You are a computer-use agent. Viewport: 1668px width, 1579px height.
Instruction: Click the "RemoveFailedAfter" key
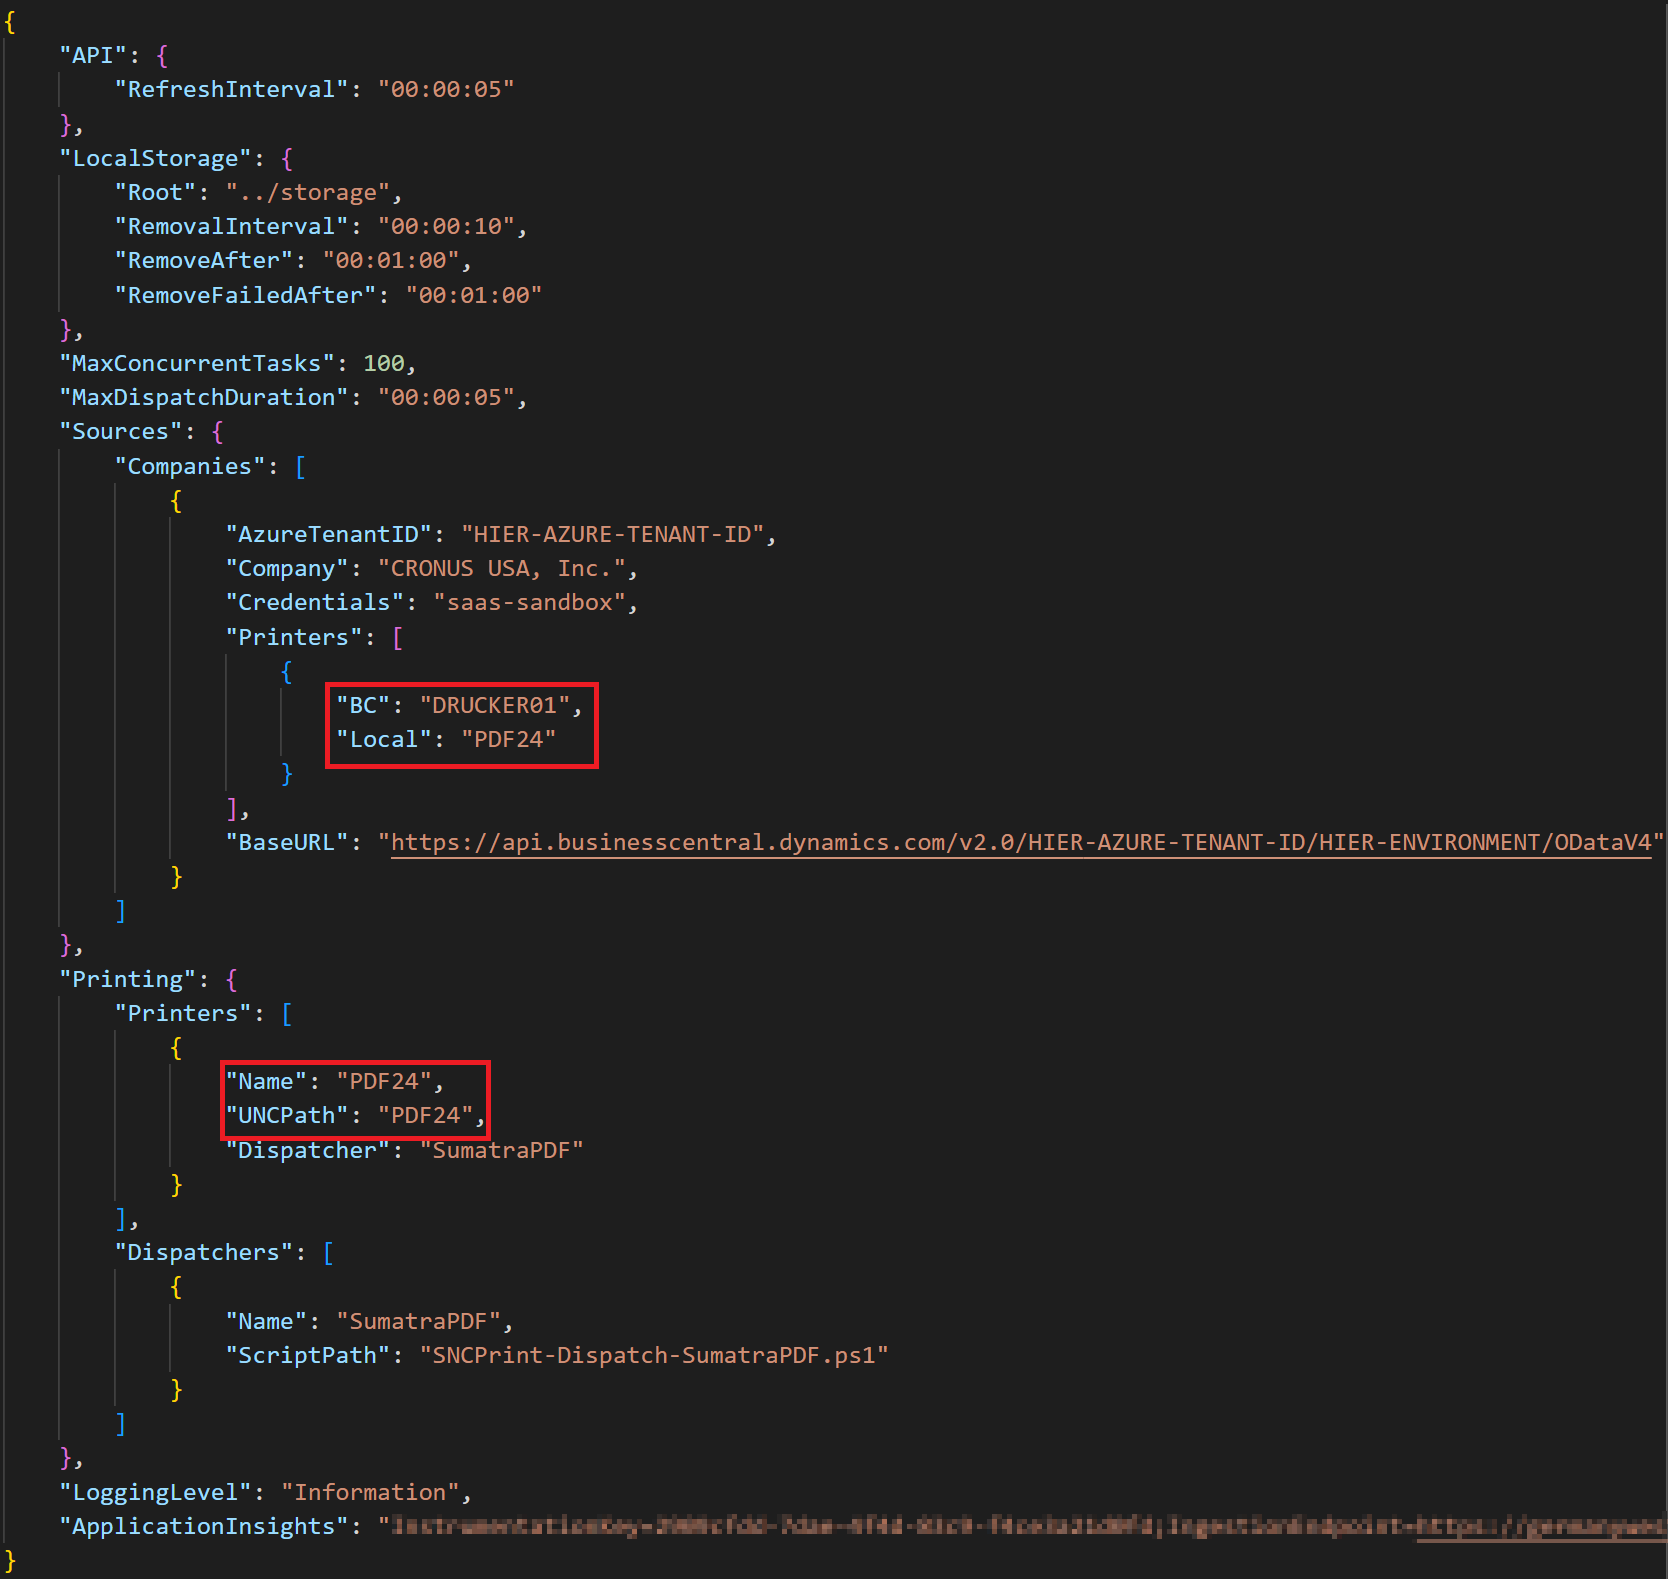pos(245,296)
